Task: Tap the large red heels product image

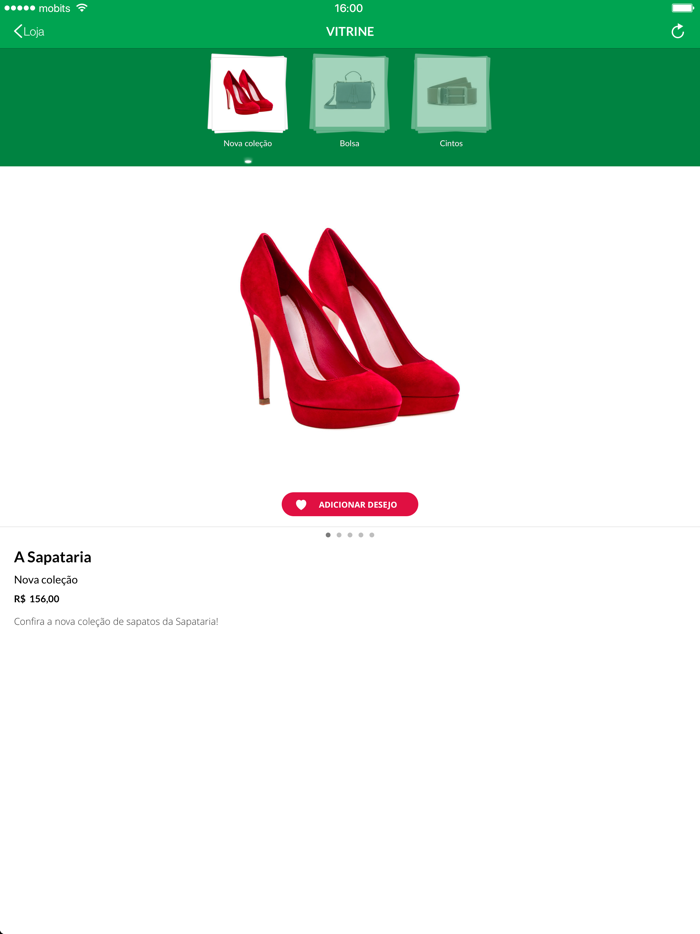Action: coord(350,328)
